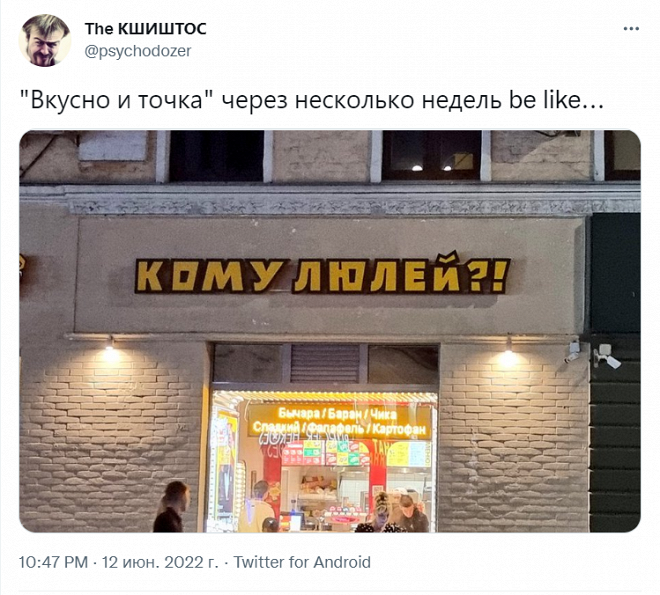Visit the @psychodozer handle link
Screen dimensions: 660x595
tap(138, 51)
